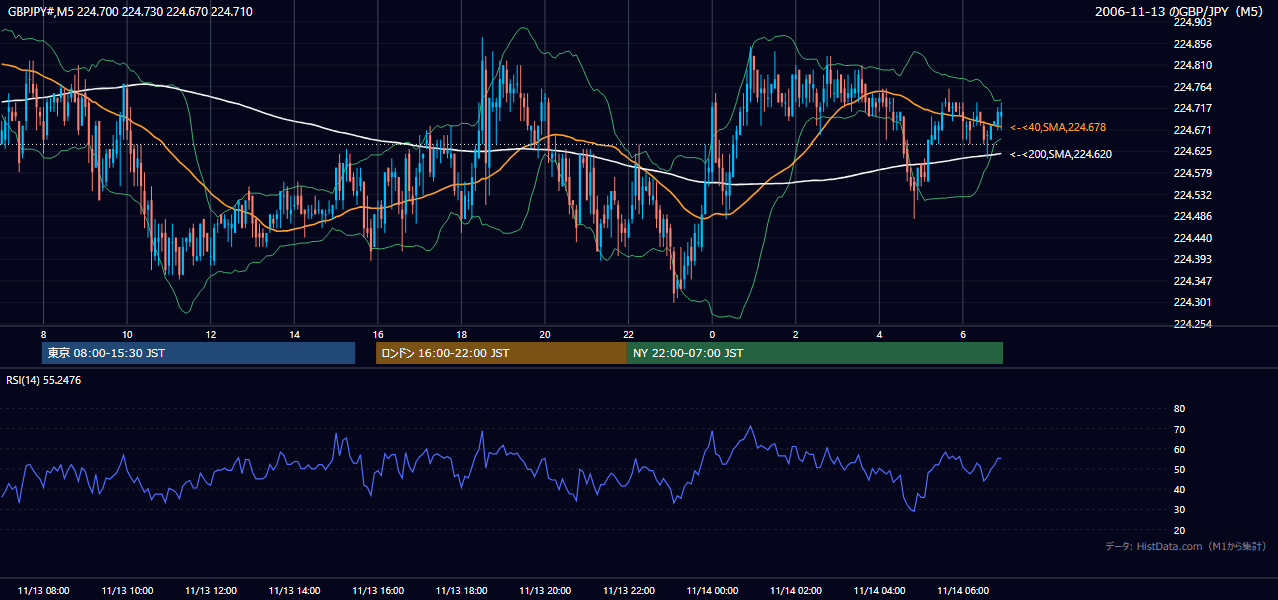Click hour 18 on the chart hour axis
This screenshot has width=1278, height=600.
click(x=461, y=334)
